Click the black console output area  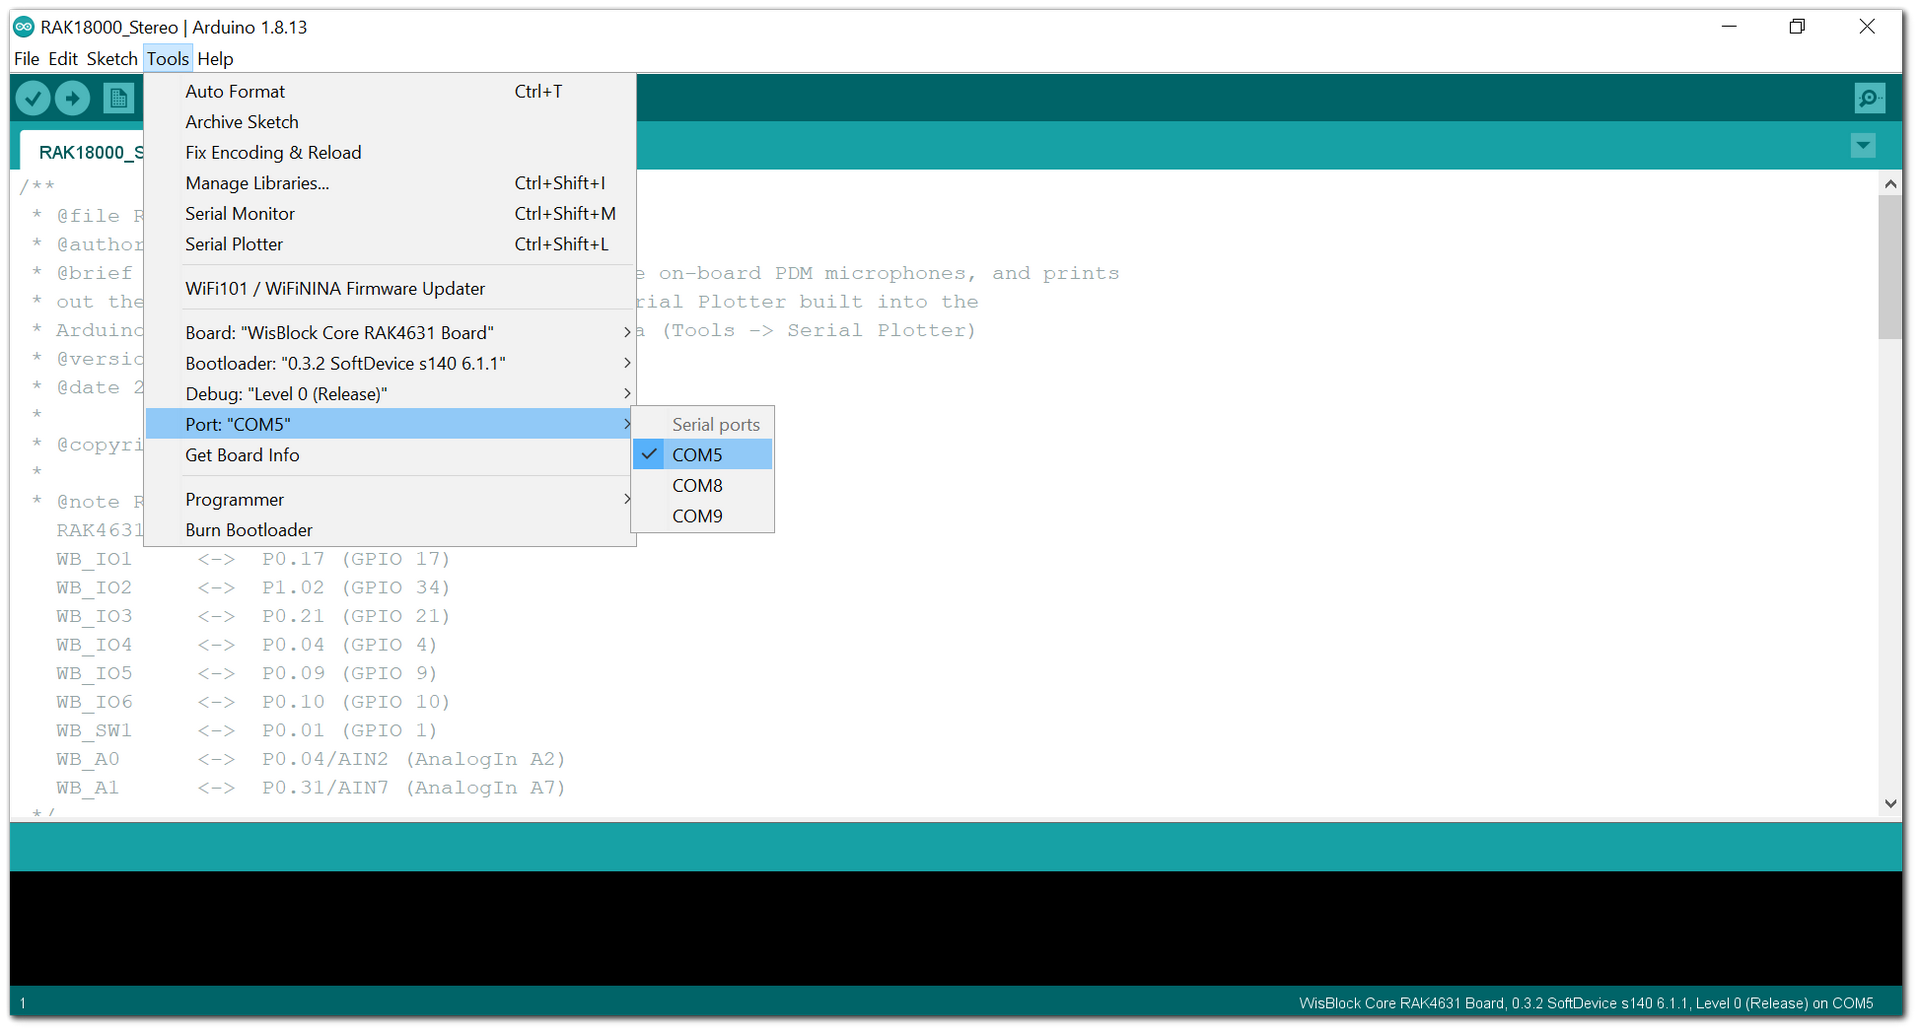[956, 928]
